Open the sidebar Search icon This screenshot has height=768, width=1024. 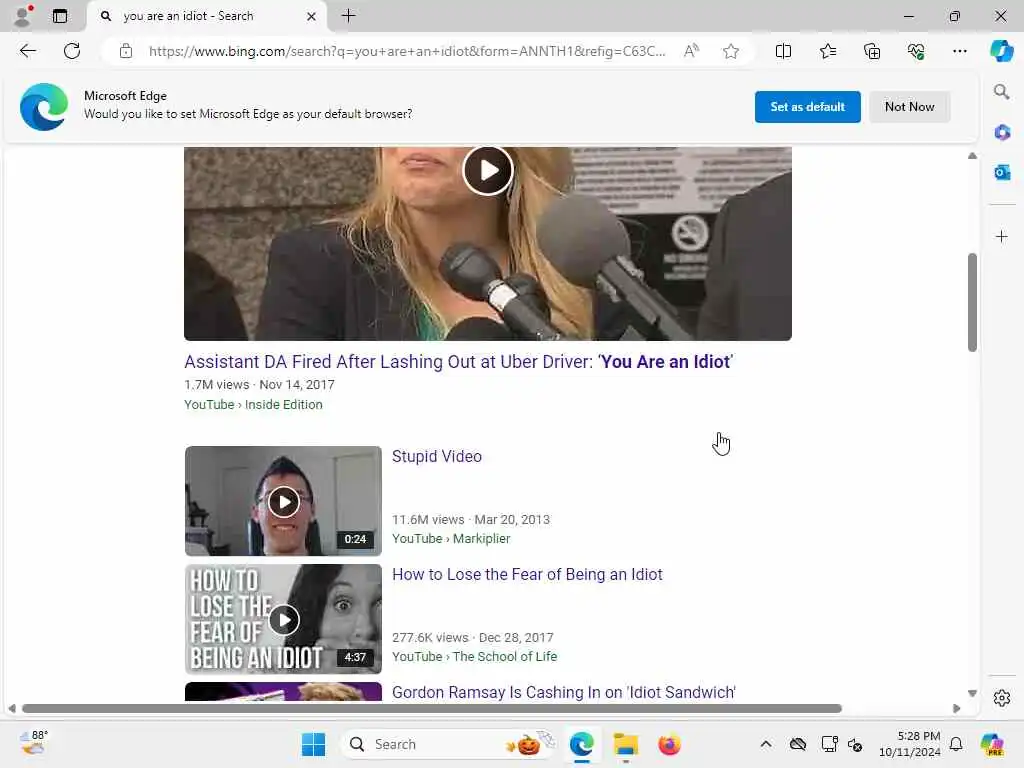pyautogui.click(x=1001, y=91)
